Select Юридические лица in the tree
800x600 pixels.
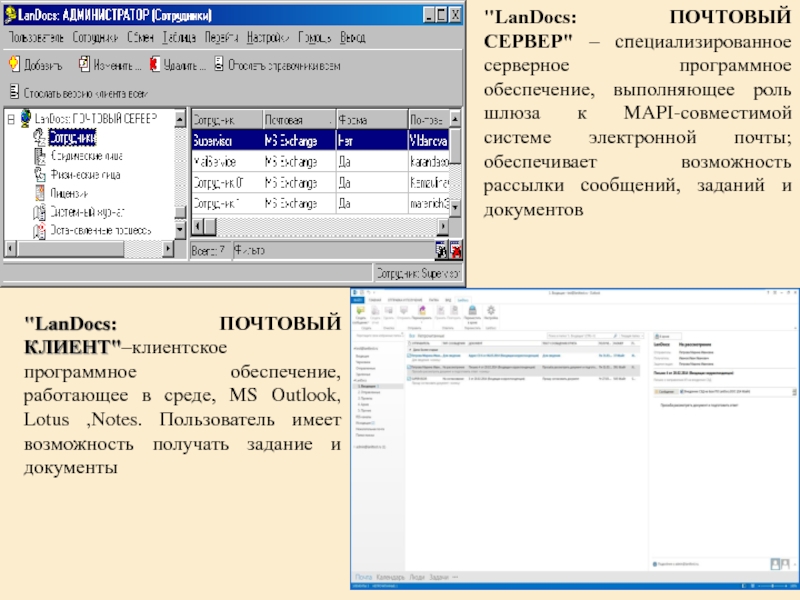(88, 155)
